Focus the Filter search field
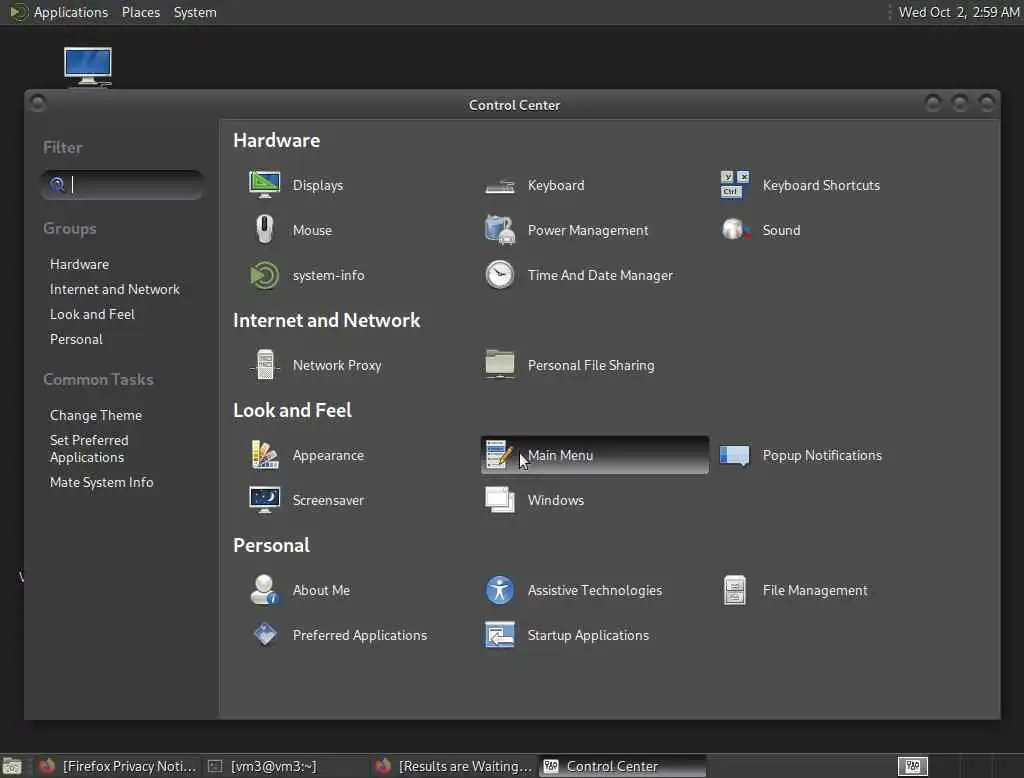Image resolution: width=1024 pixels, height=778 pixels. [122, 185]
